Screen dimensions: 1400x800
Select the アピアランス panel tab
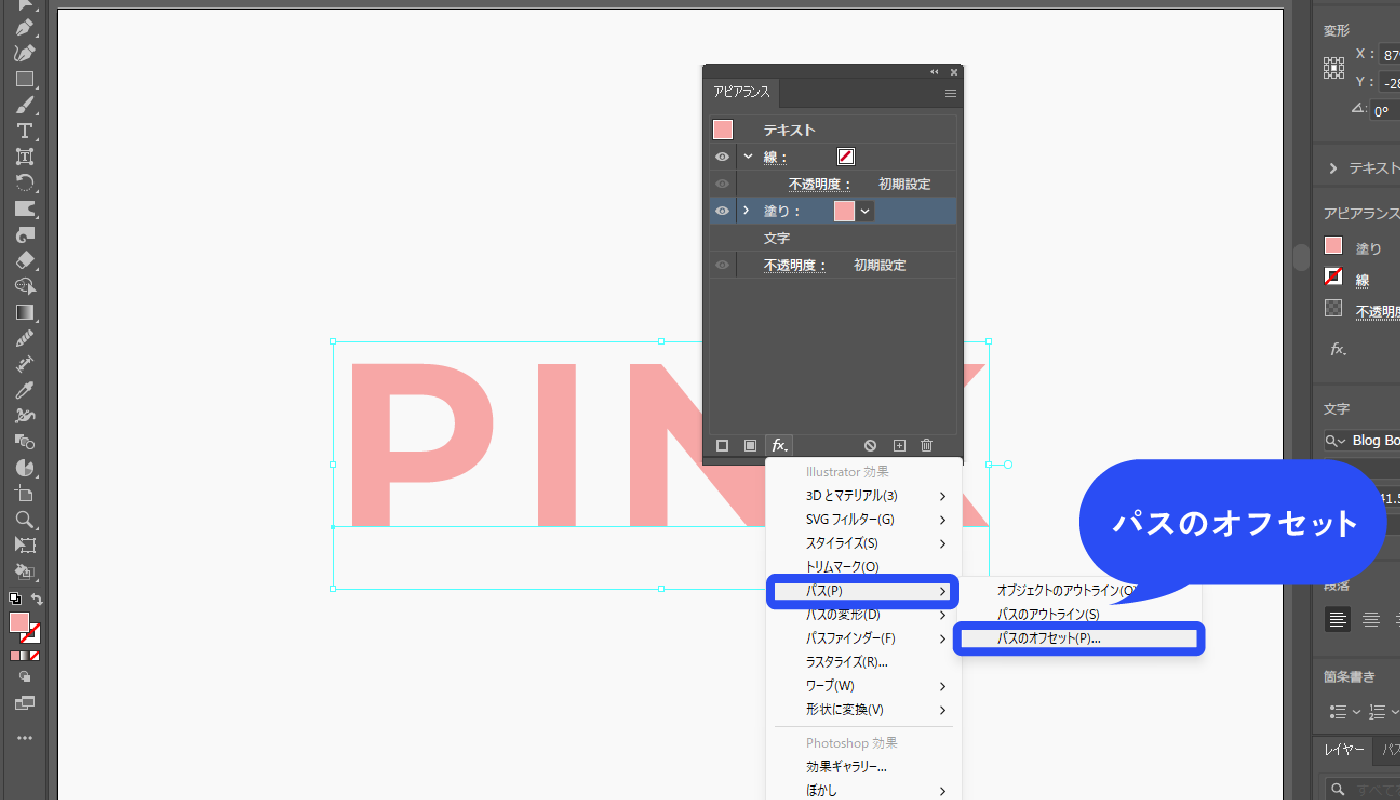point(741,92)
